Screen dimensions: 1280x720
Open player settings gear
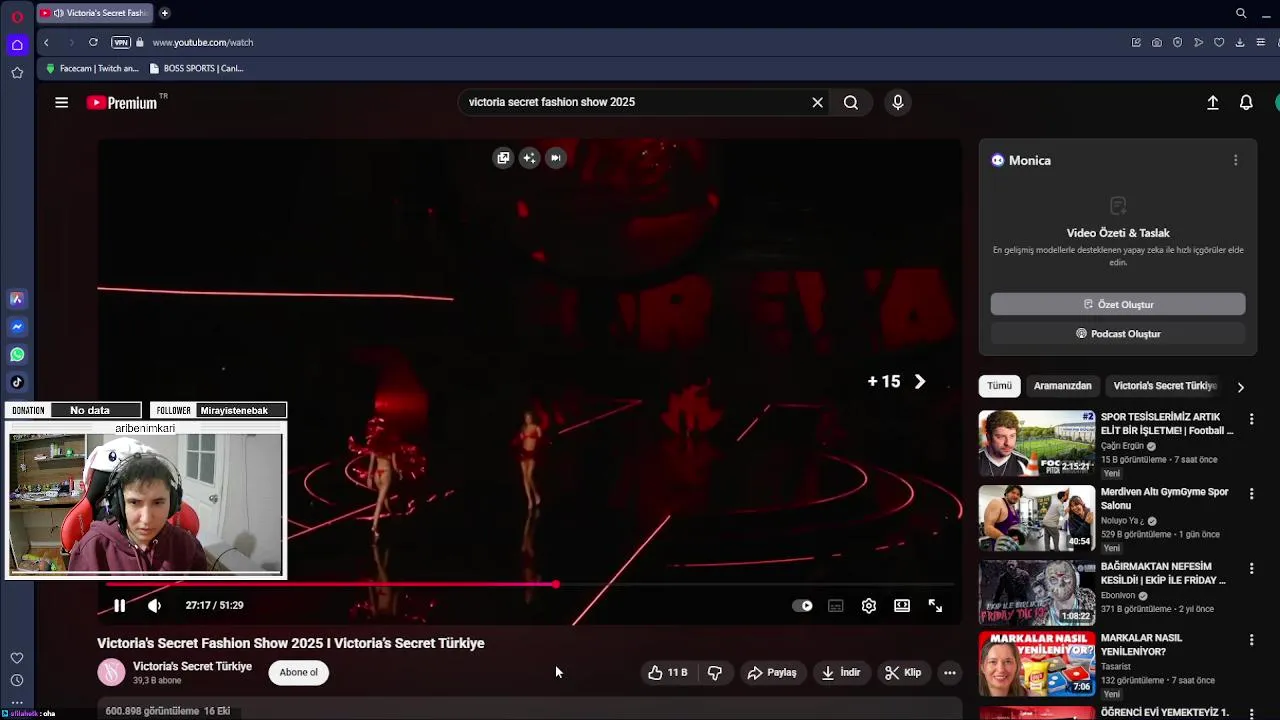click(868, 605)
